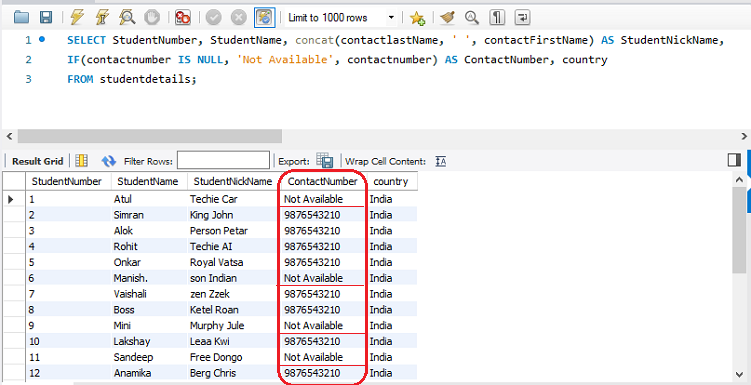The width and height of the screenshot is (751, 385).
Task: Select cell 'Techie Car'
Action: 233,199
